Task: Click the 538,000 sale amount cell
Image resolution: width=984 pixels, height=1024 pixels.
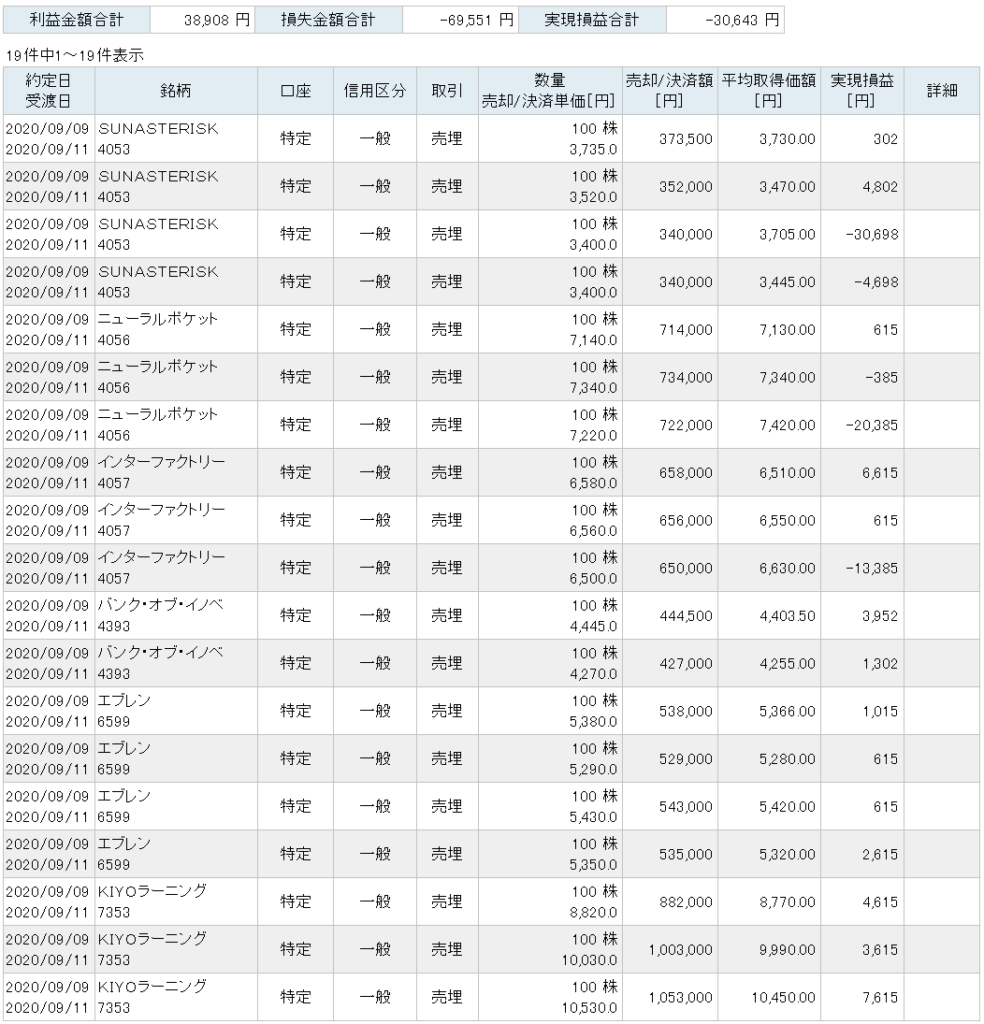Action: (669, 711)
